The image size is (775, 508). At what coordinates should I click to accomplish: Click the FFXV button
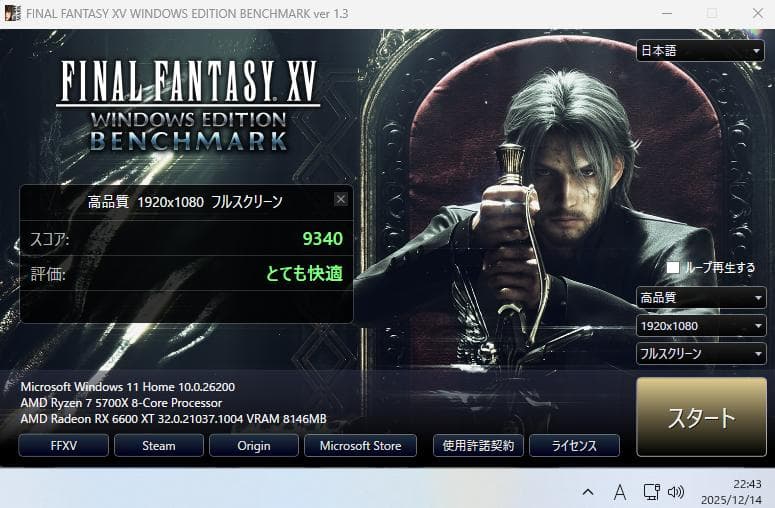[x=63, y=445]
